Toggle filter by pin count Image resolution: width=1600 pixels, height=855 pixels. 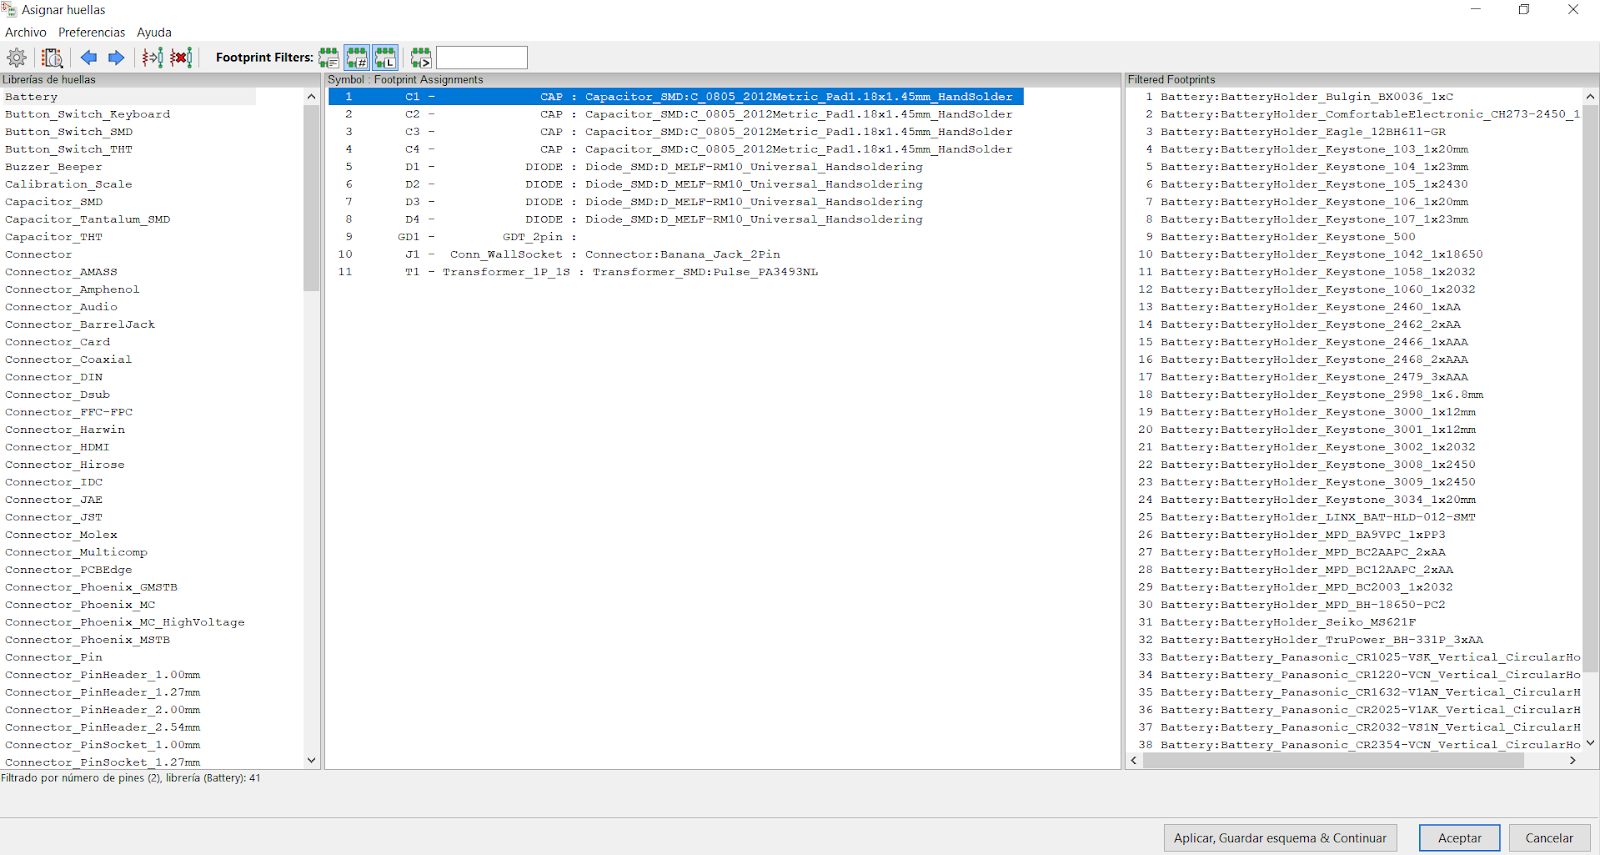pos(357,58)
